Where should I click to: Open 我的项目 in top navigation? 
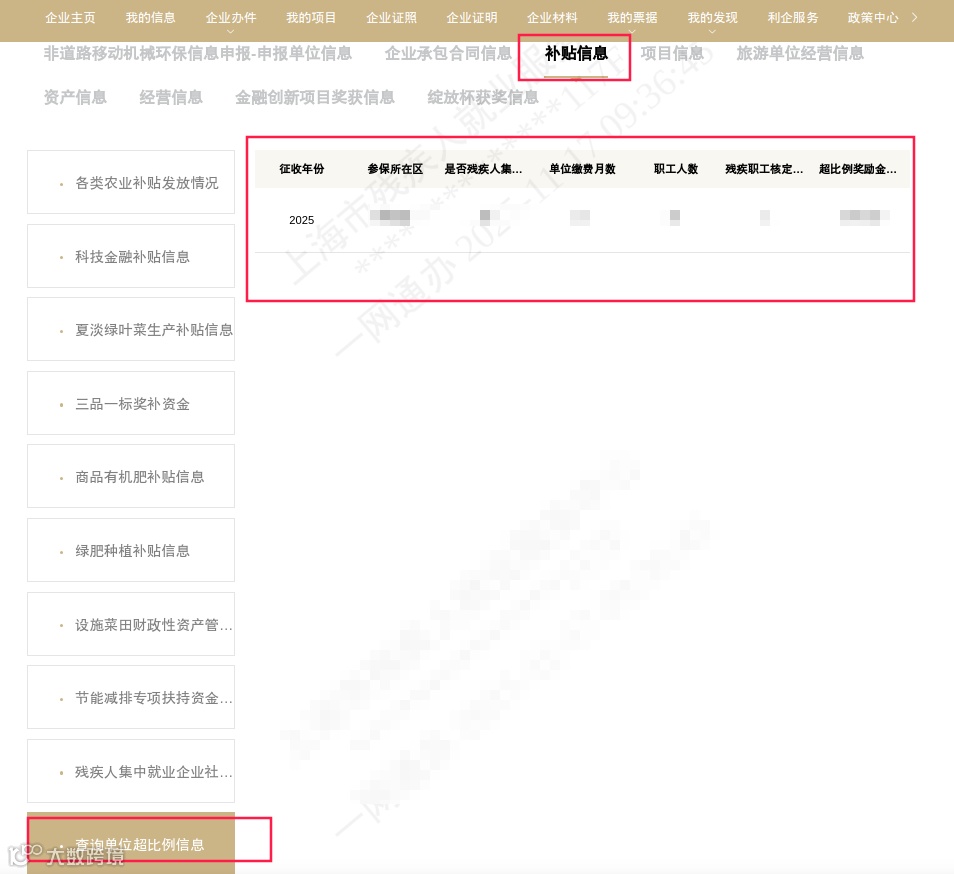pos(311,18)
